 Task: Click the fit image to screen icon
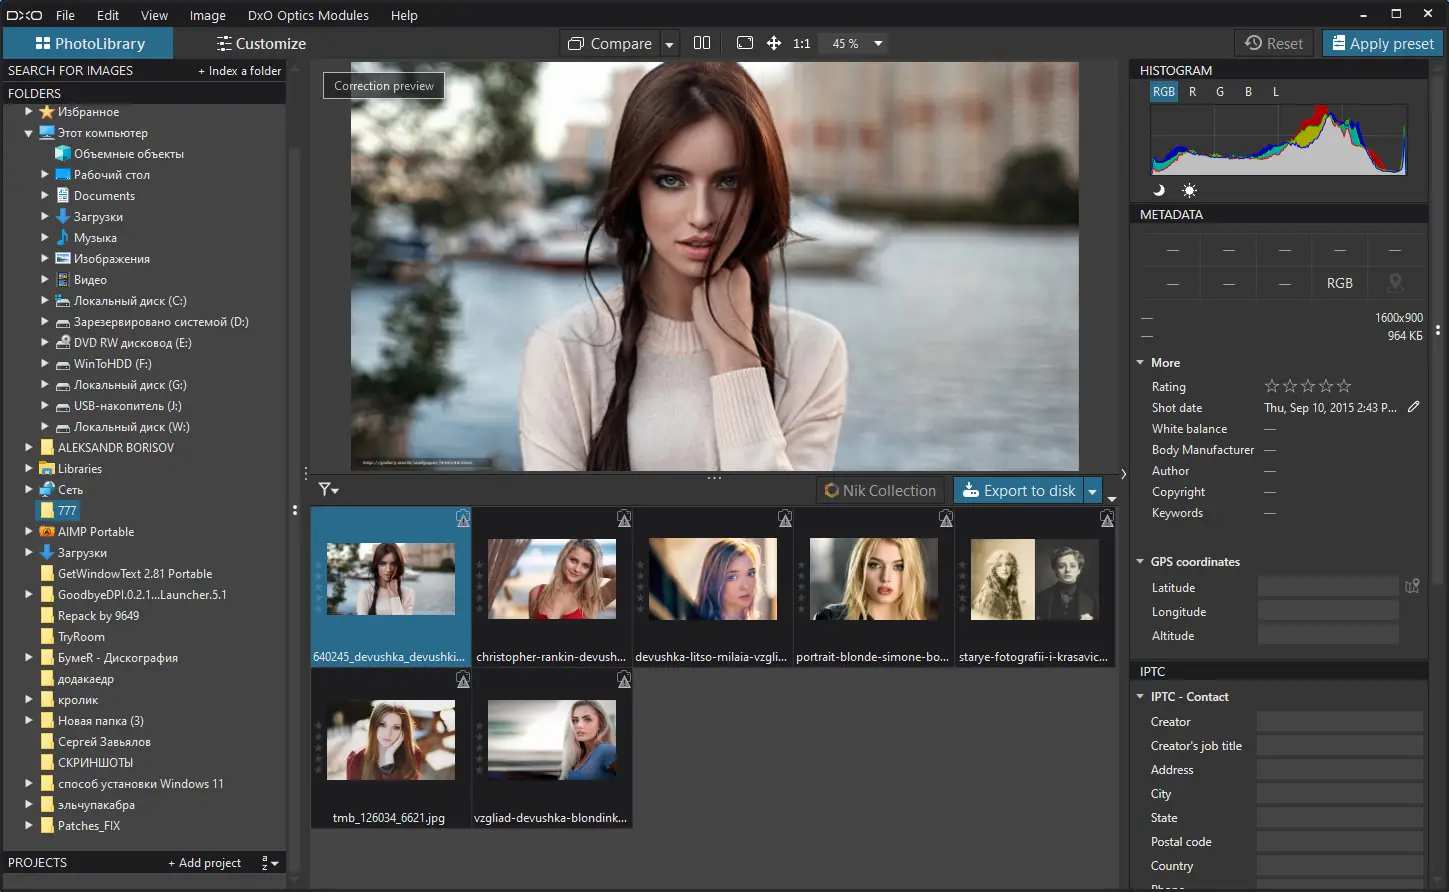(x=745, y=43)
